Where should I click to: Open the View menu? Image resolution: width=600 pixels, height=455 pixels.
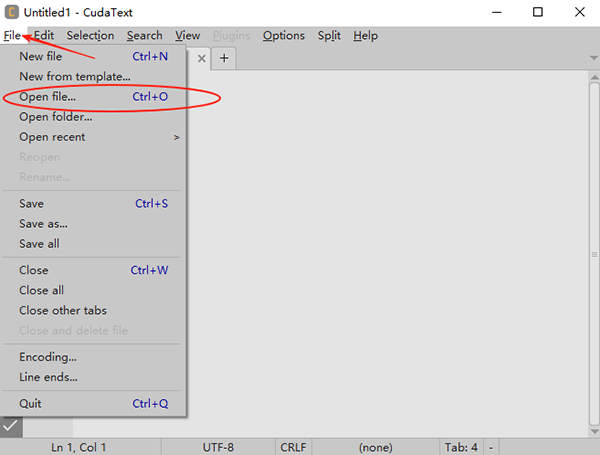[x=188, y=36]
